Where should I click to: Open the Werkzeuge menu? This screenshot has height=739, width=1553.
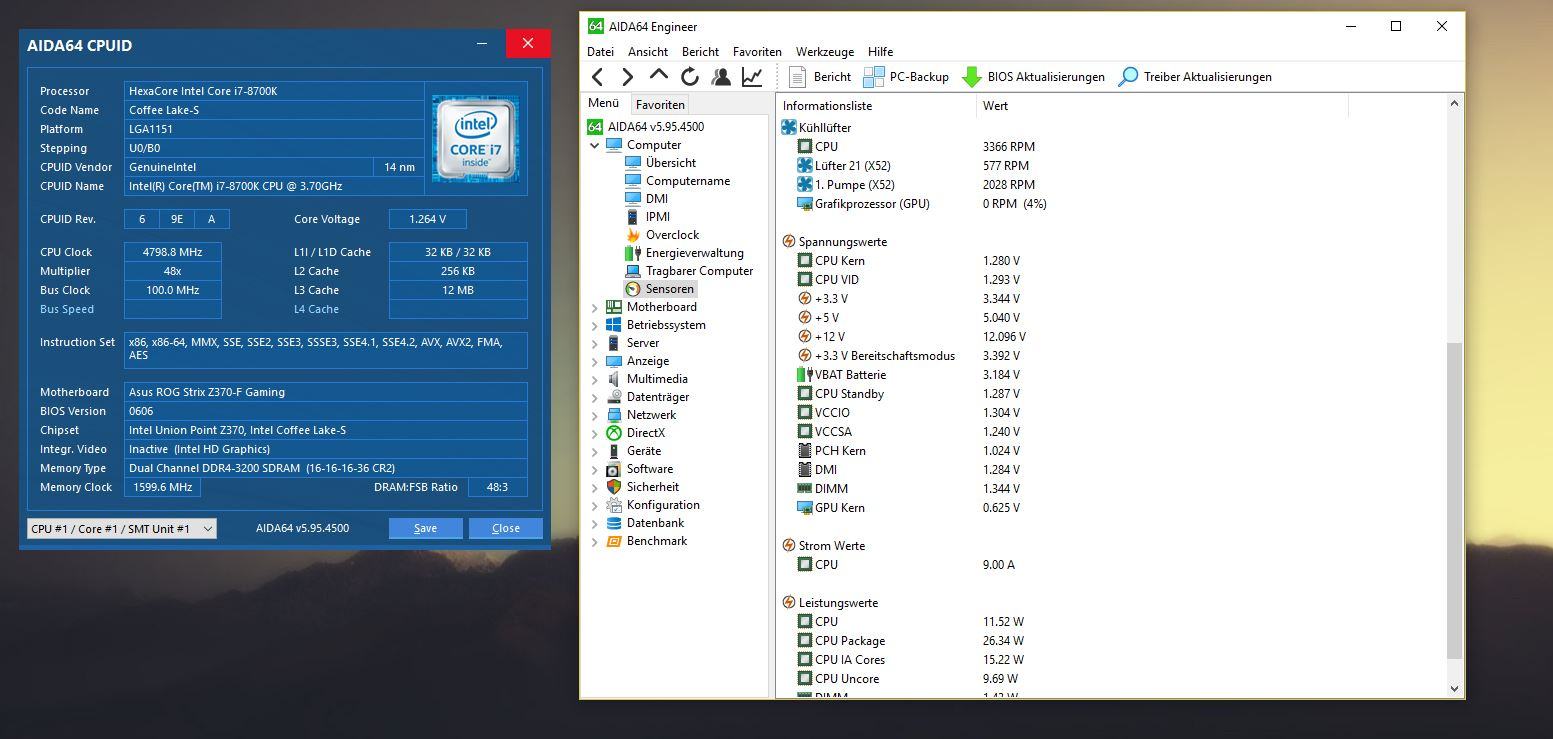point(825,52)
